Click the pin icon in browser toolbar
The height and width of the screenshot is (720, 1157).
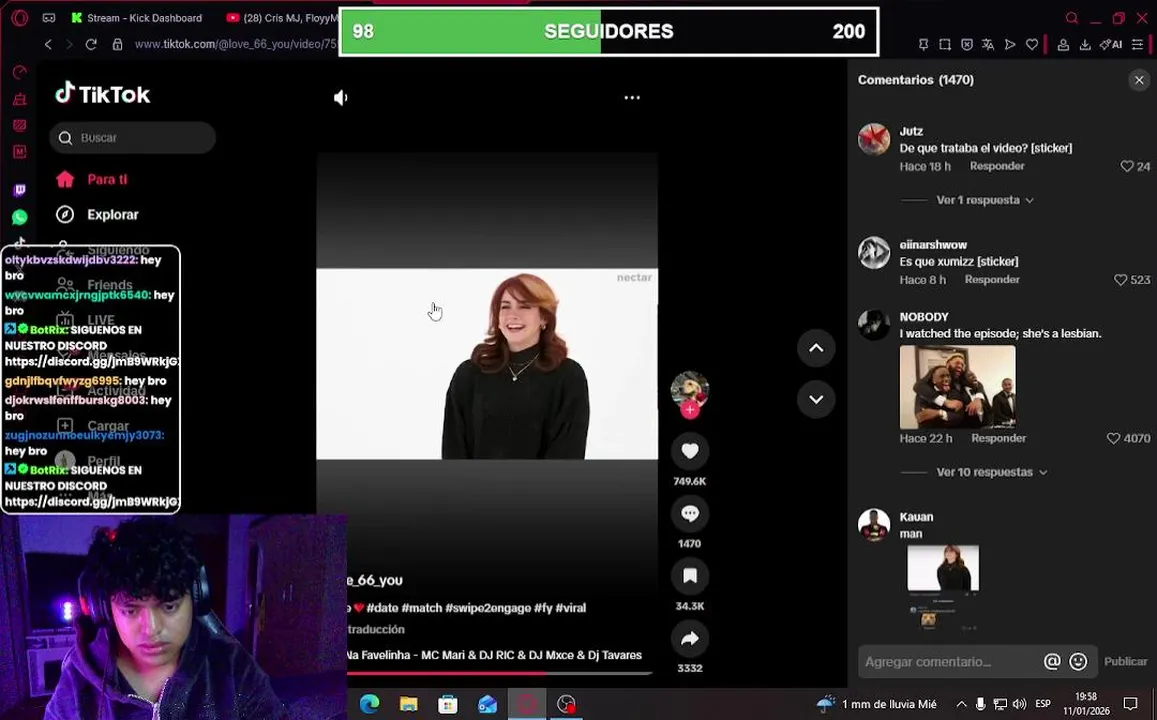tap(923, 45)
